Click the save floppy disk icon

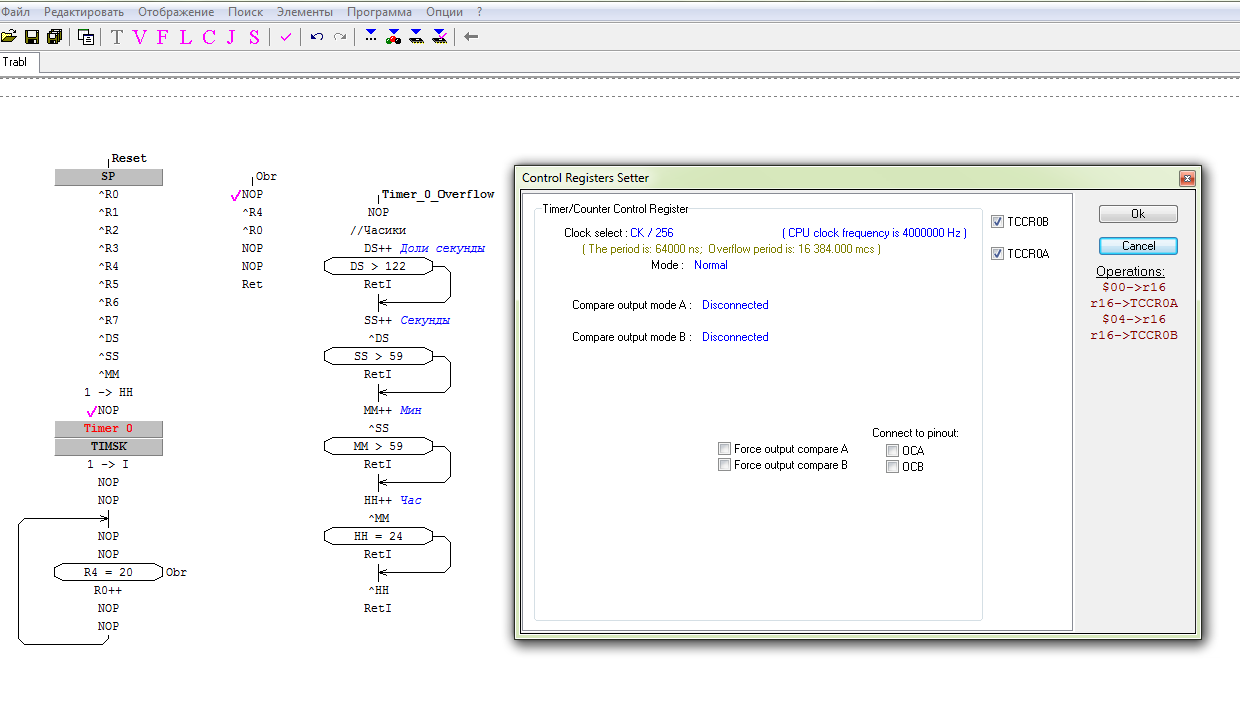(x=32, y=37)
